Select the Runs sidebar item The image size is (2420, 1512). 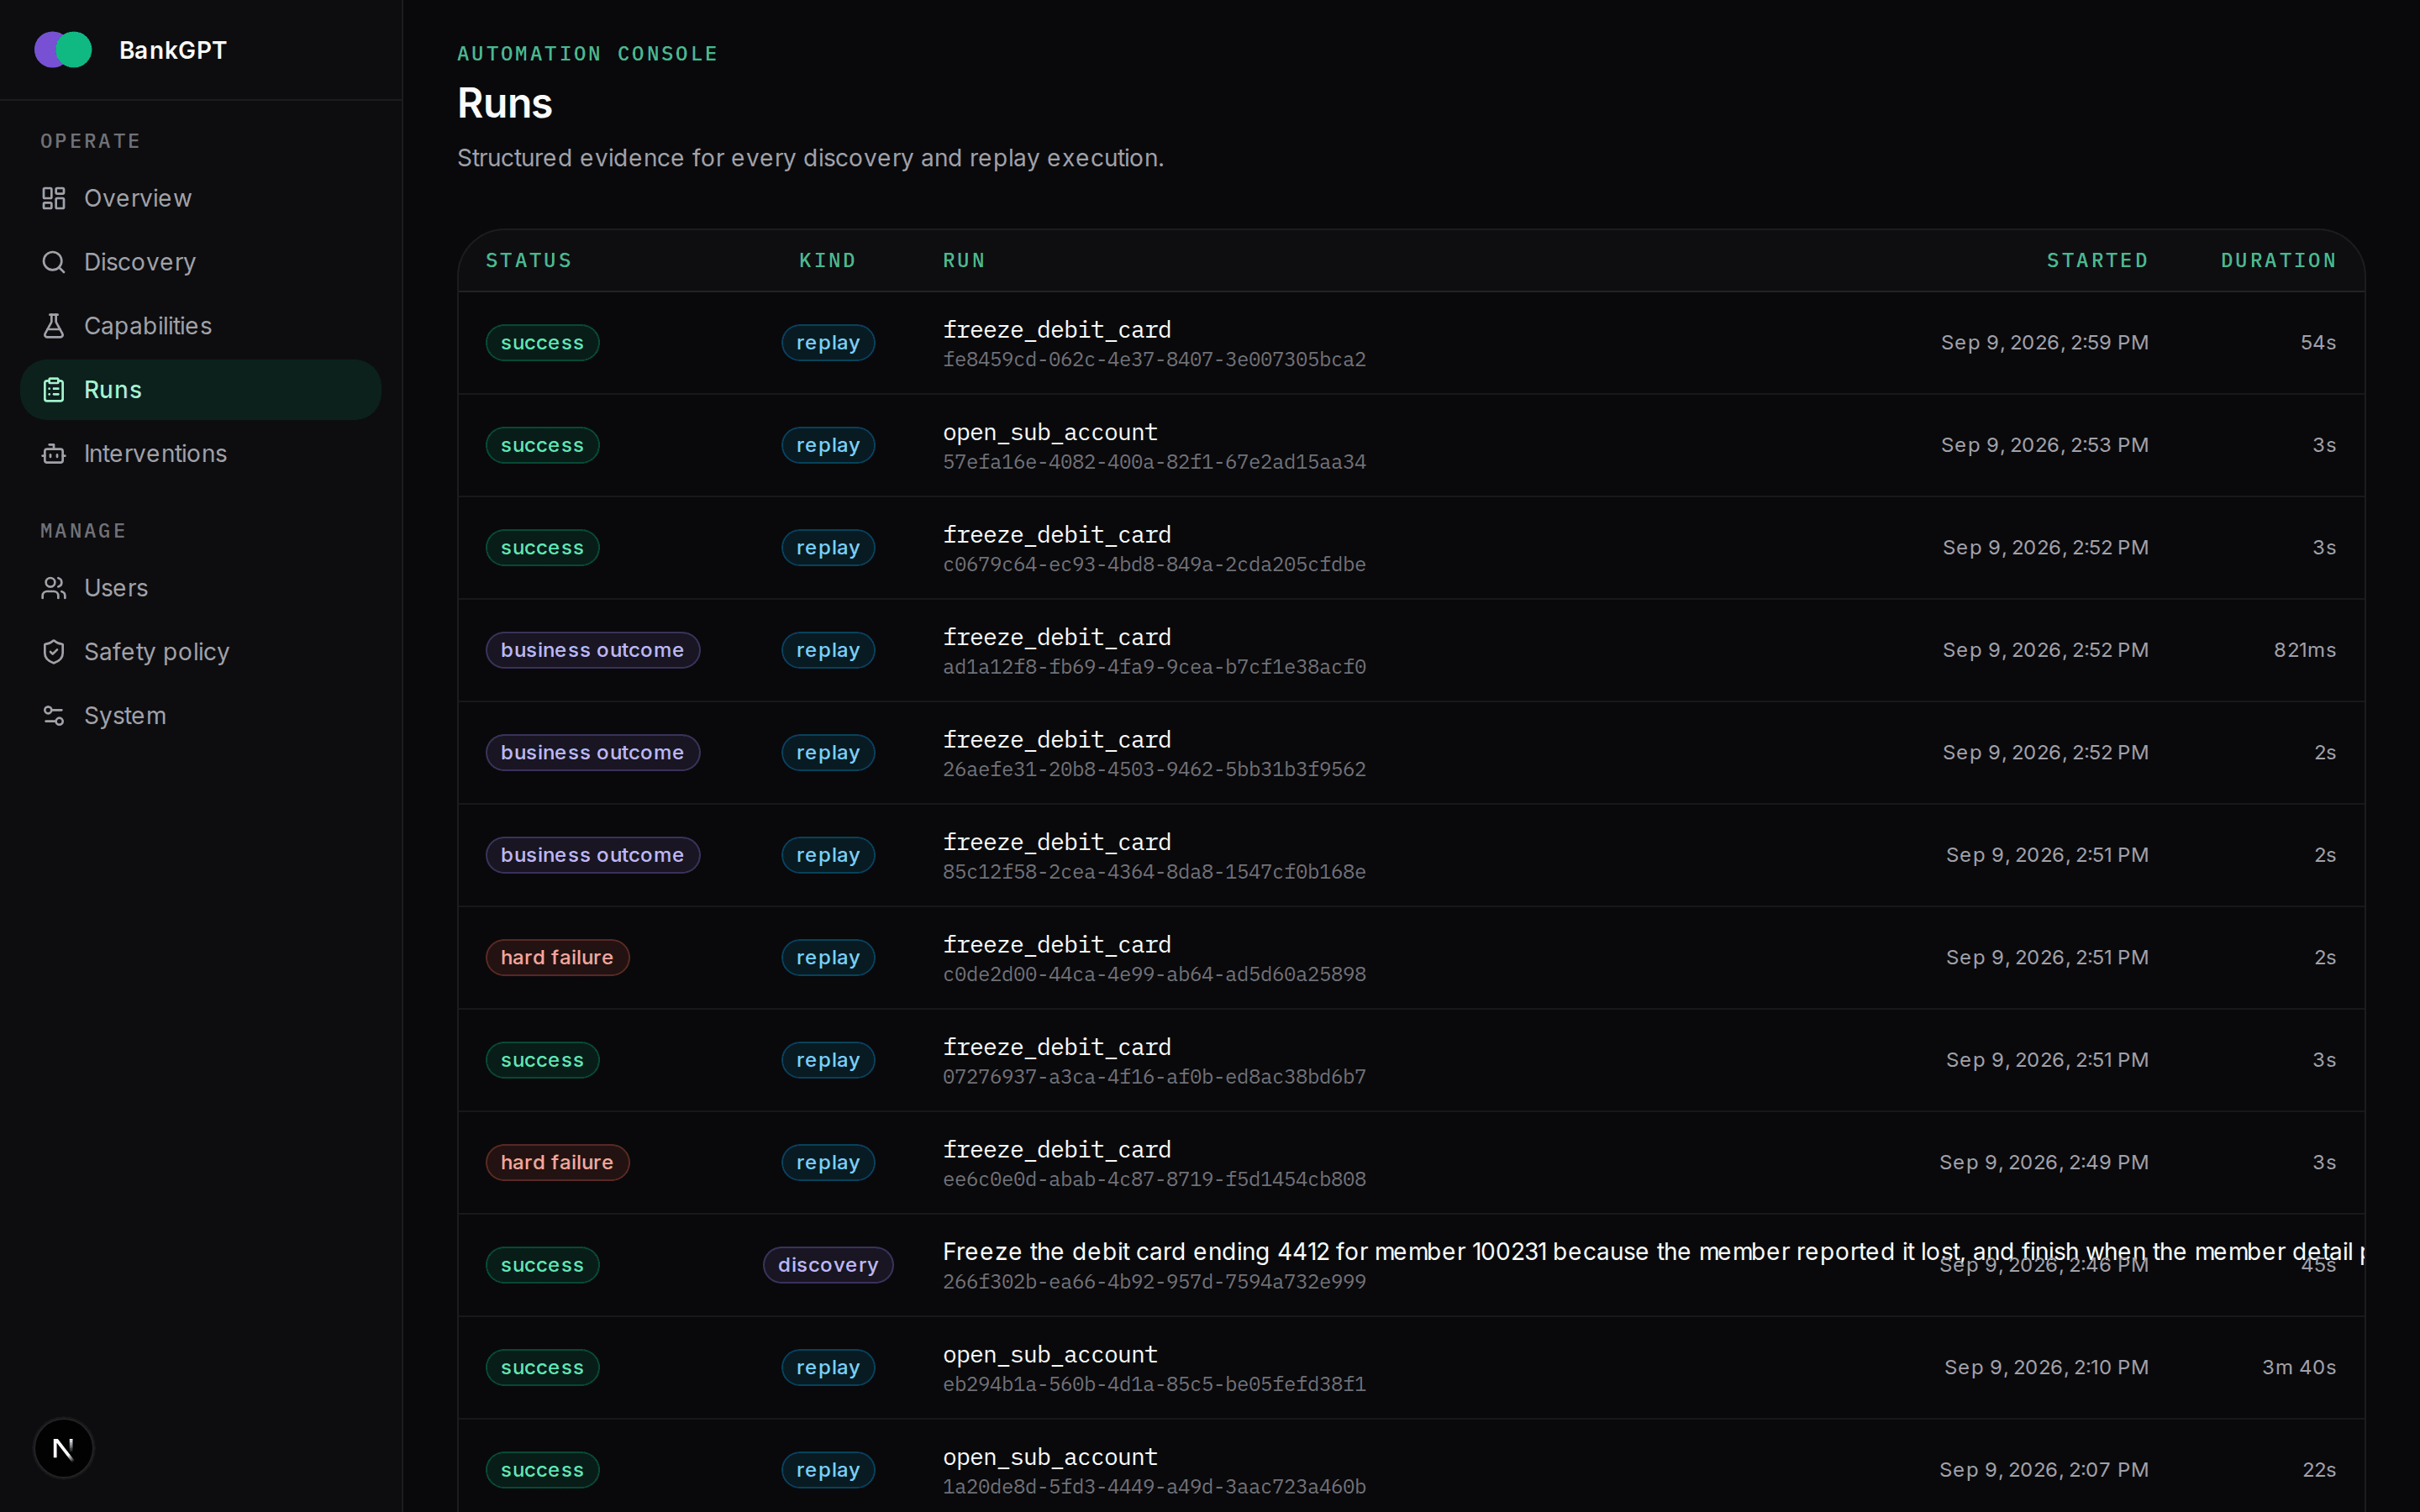[x=200, y=390]
